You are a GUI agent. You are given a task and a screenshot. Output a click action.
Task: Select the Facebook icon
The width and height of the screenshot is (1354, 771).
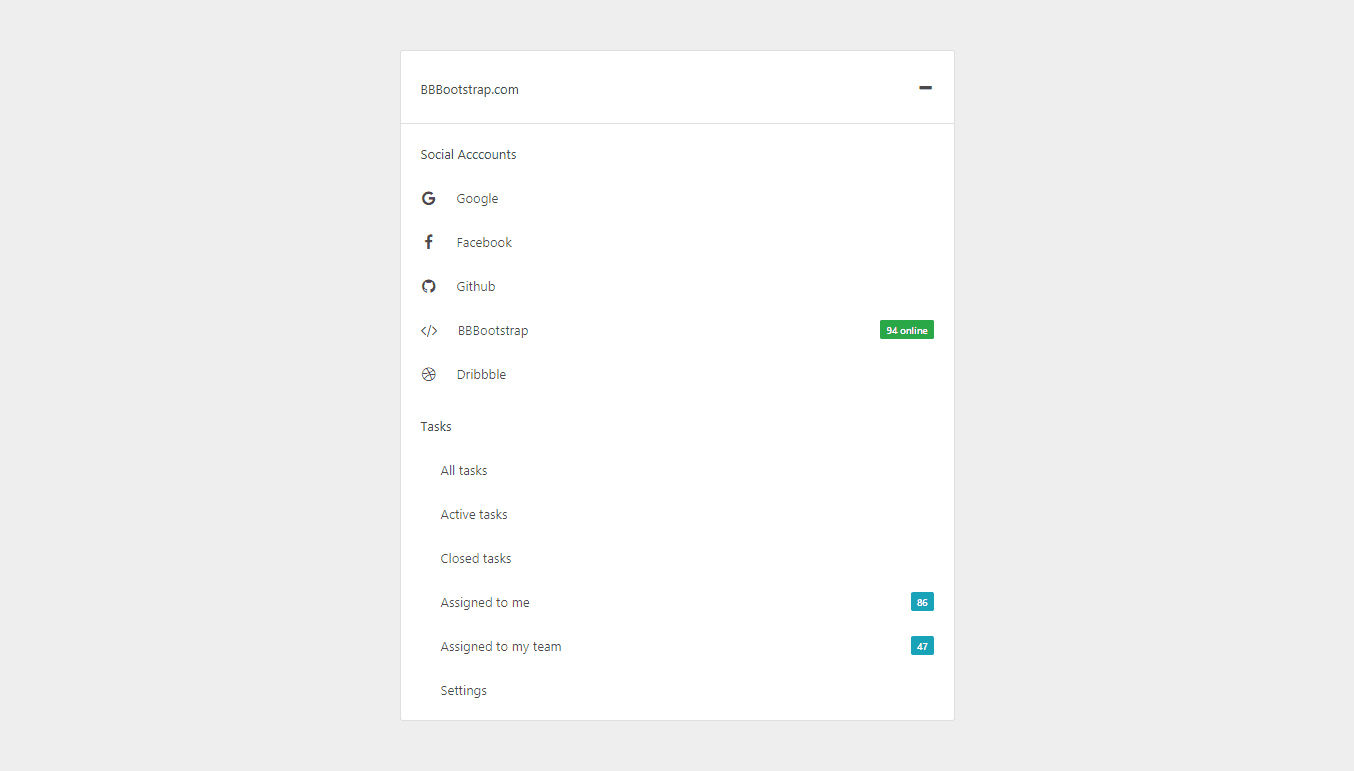(x=429, y=241)
